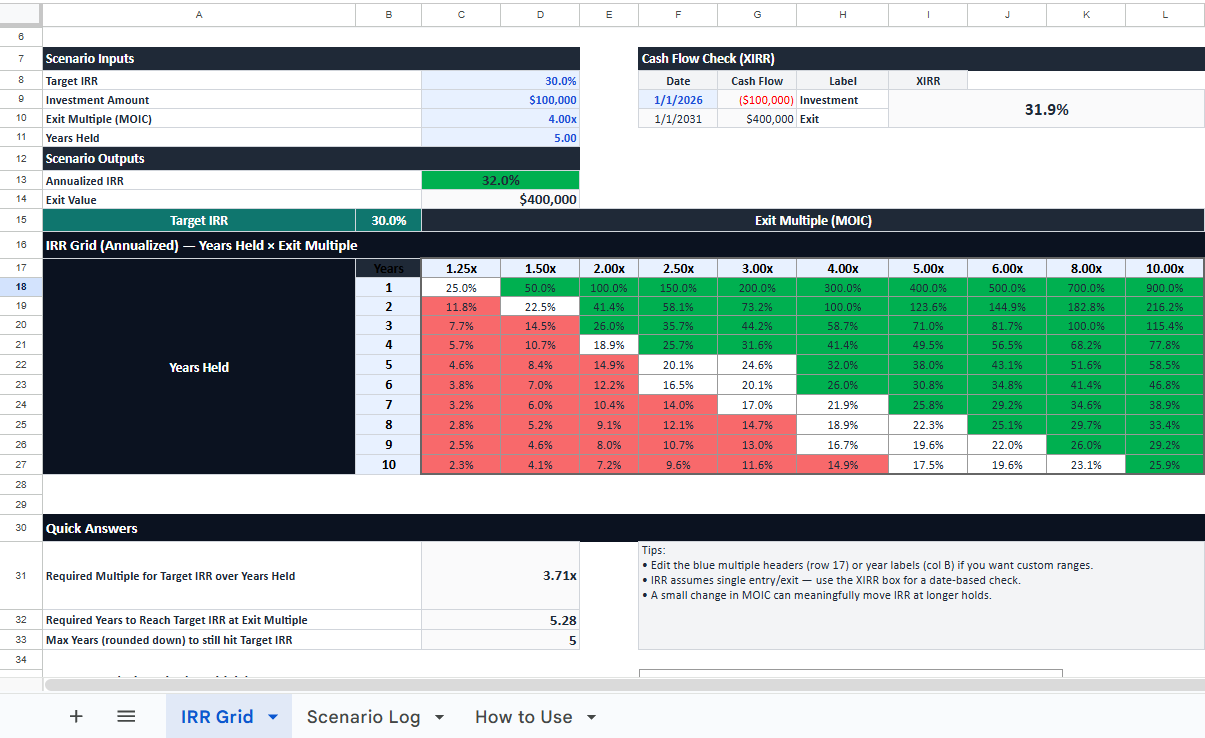Add a new sheet with the plus icon

[76, 716]
